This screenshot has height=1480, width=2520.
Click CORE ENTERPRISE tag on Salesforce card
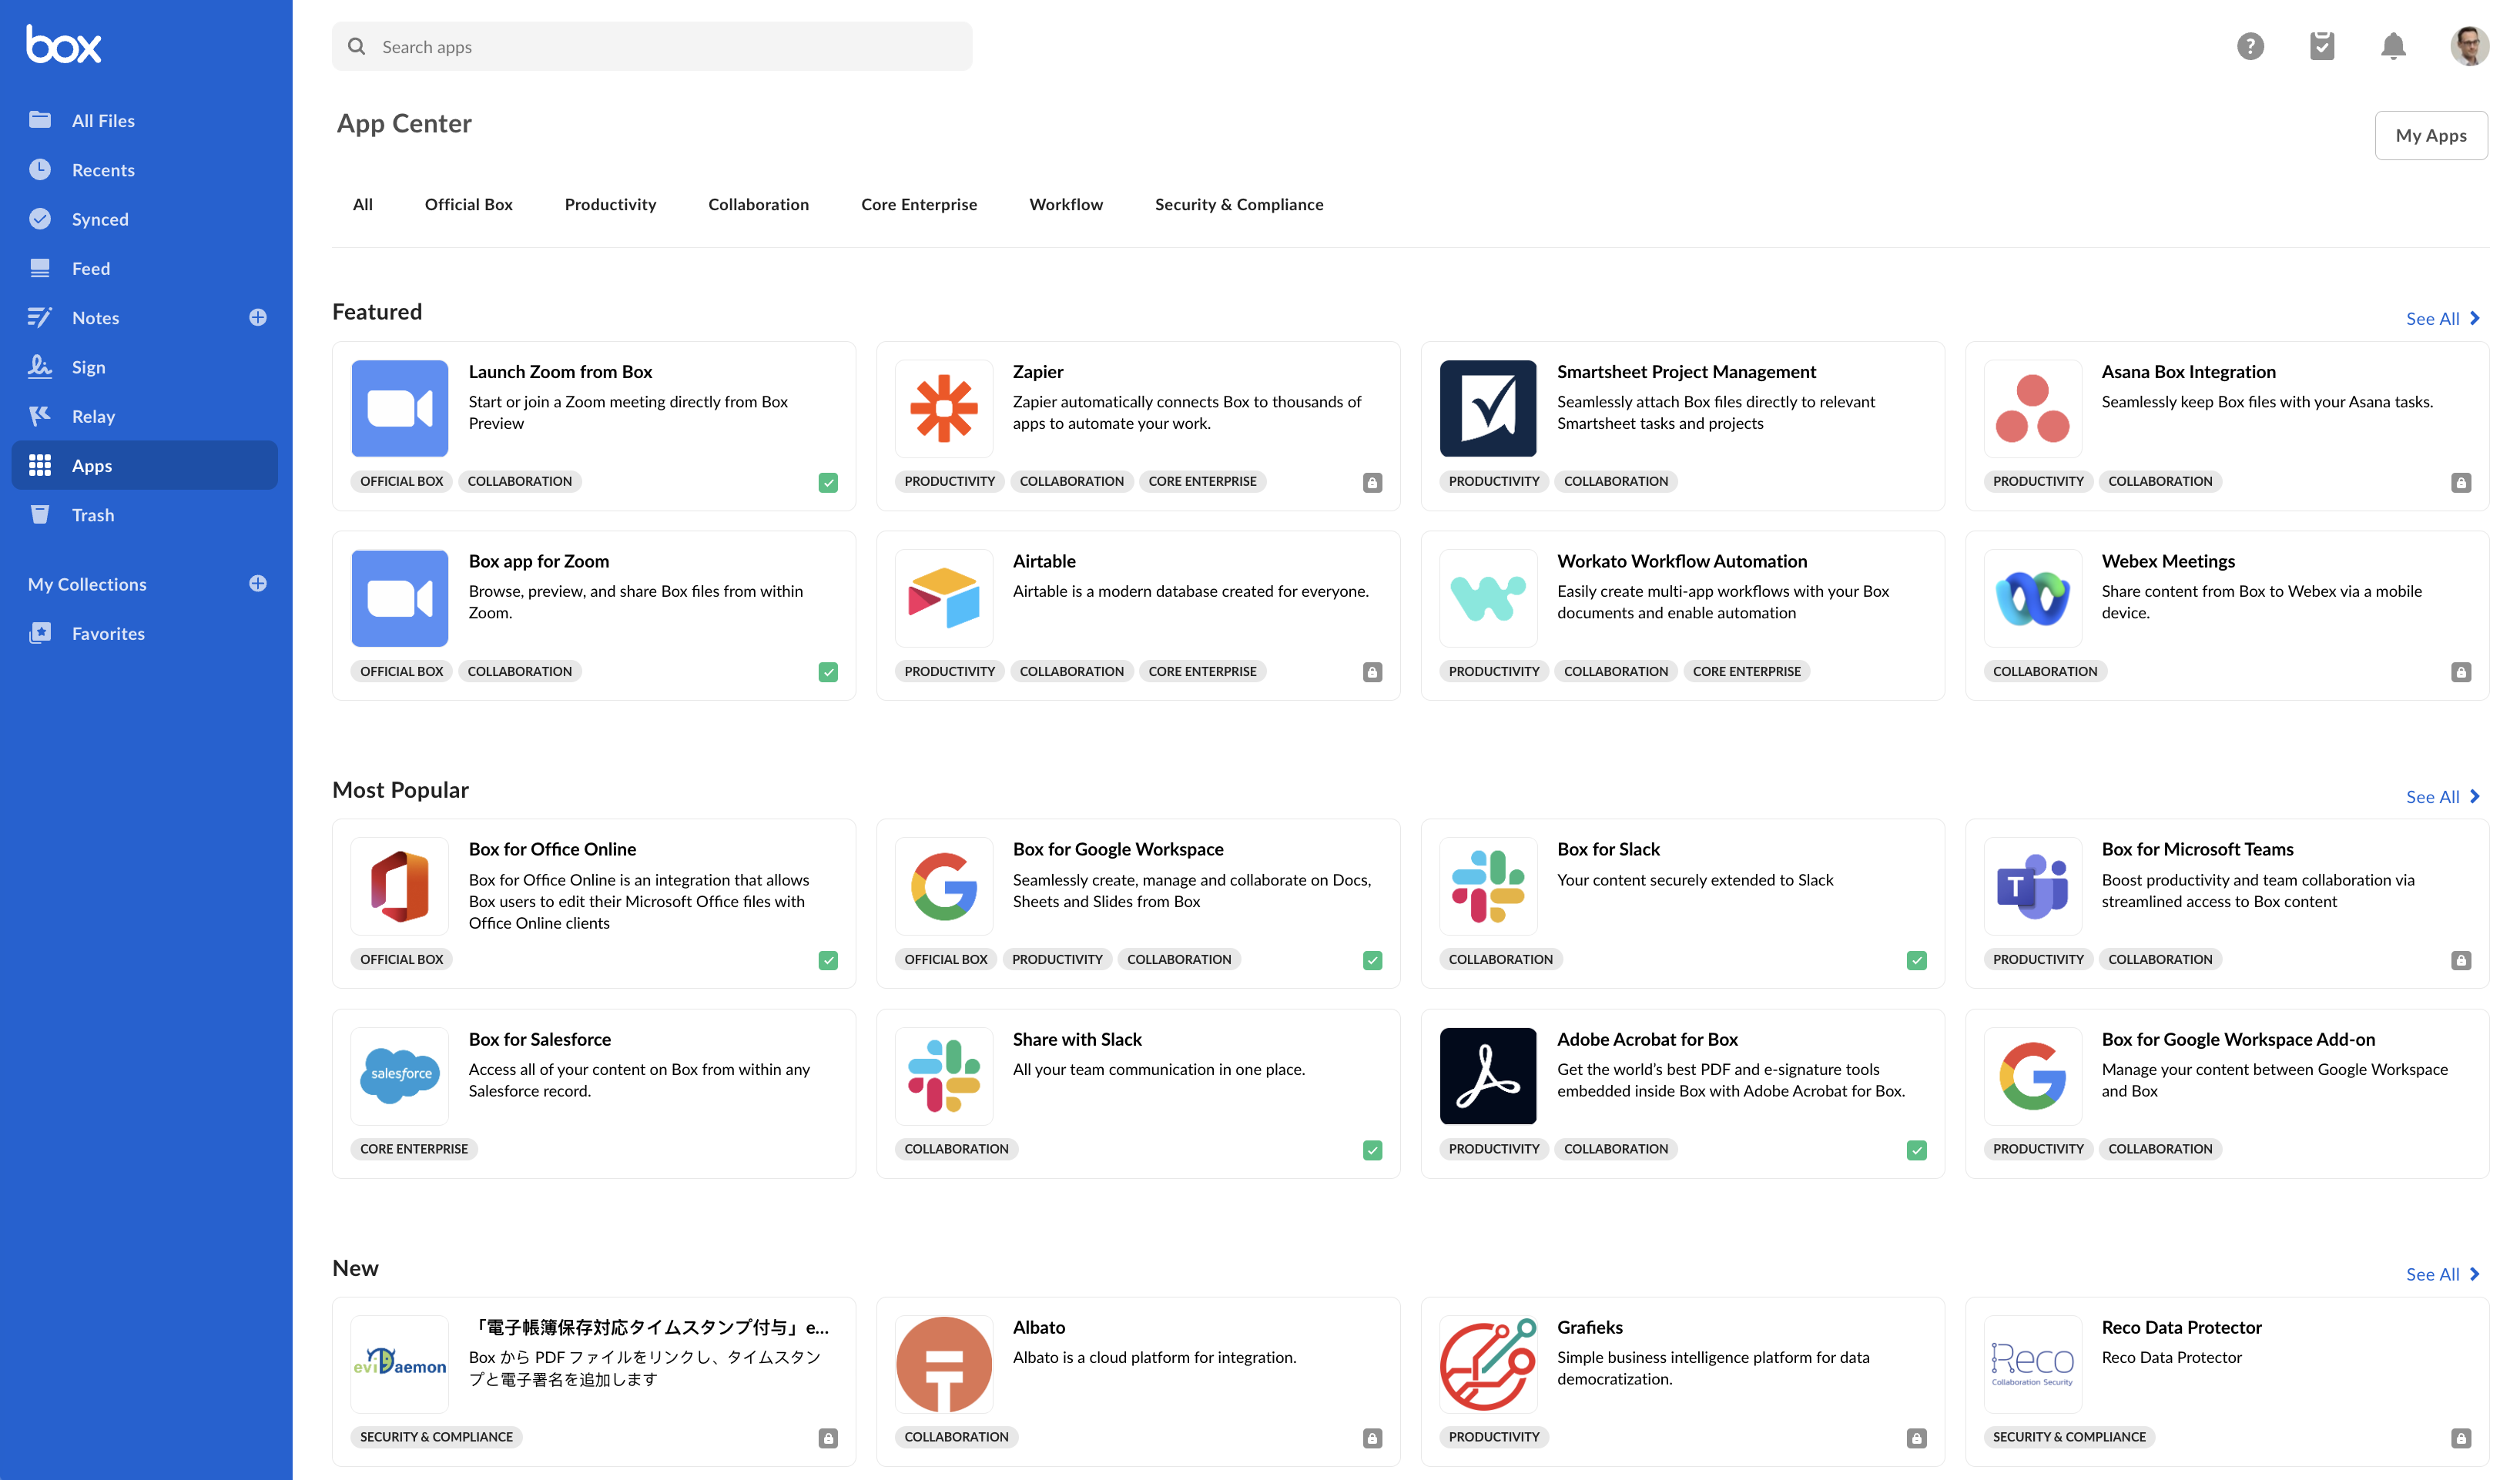(414, 1149)
